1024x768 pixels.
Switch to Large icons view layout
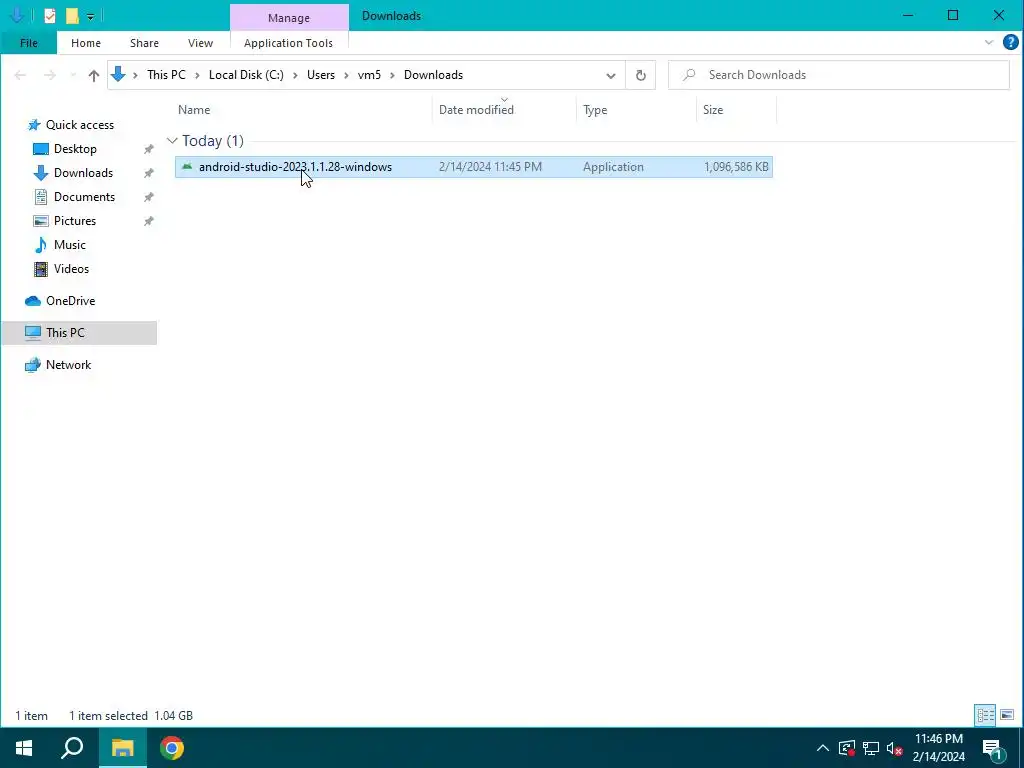pos(1007,715)
